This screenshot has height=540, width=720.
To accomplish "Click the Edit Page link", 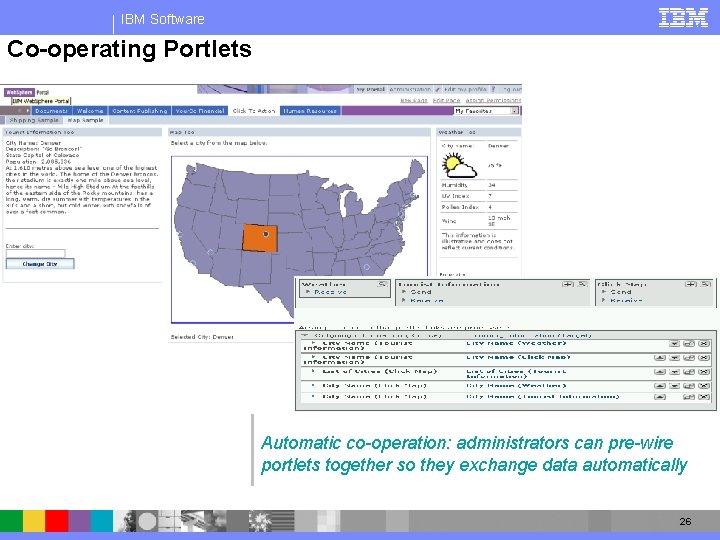I will tap(446, 100).
